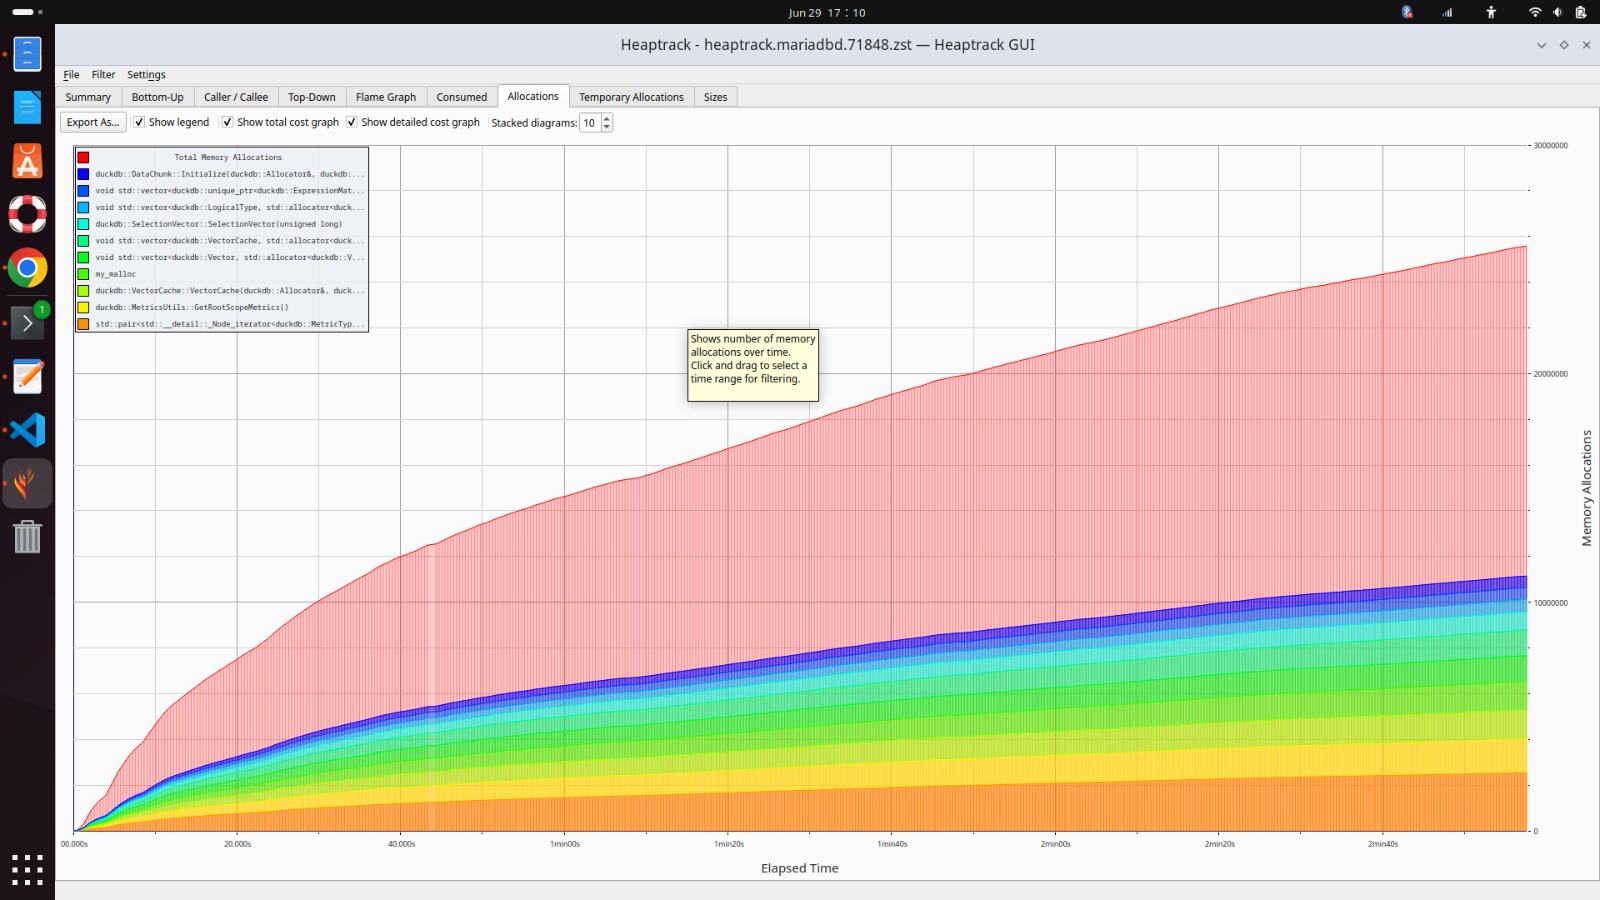Minimize the Heaptrack window
This screenshot has height=900, width=1600.
click(1541, 45)
